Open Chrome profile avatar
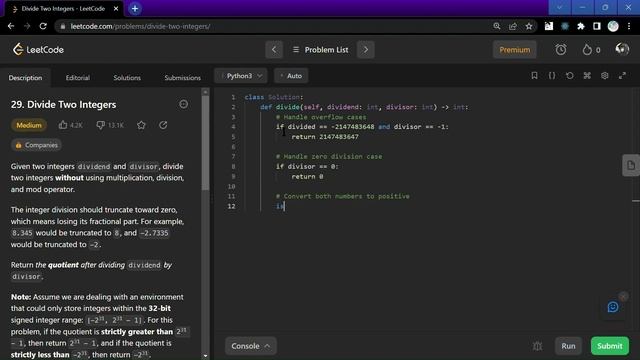The image size is (640, 360). pyautogui.click(x=613, y=26)
